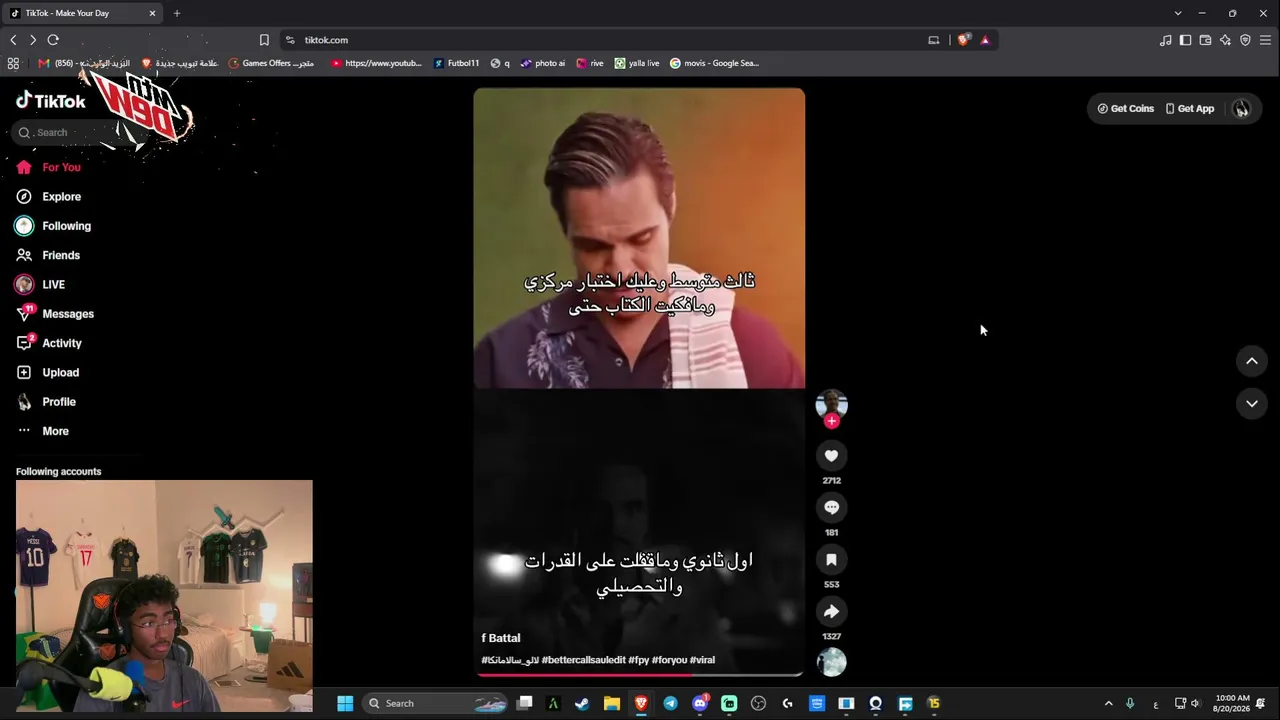Screen dimensions: 1280x720
Task: Open the Brave Wallet icon
Action: 1205,40
